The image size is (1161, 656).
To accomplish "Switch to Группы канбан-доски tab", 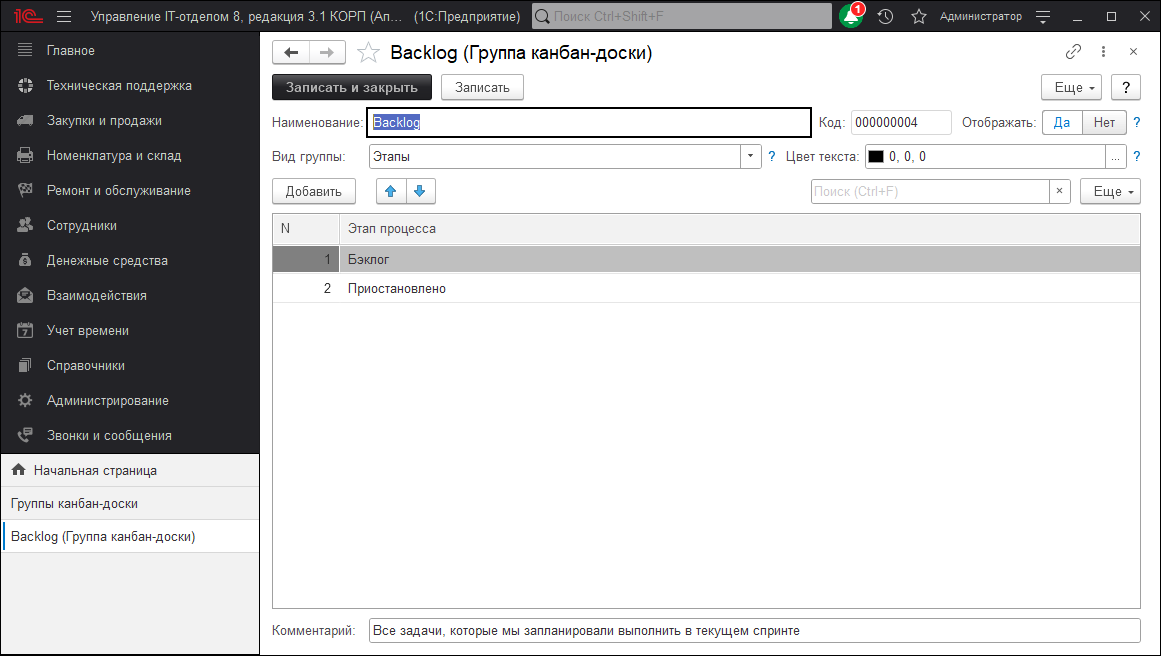I will [74, 504].
